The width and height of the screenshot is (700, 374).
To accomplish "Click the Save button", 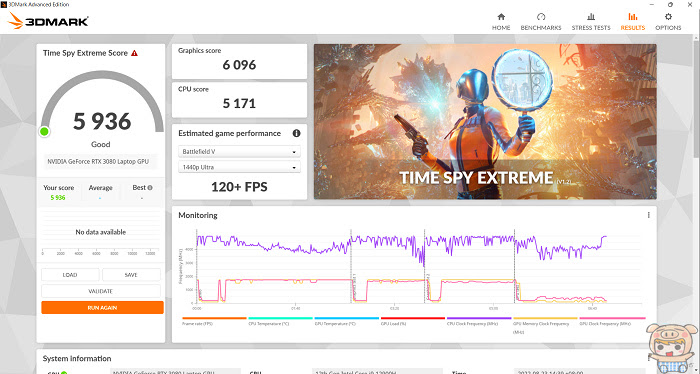I will click(x=131, y=275).
